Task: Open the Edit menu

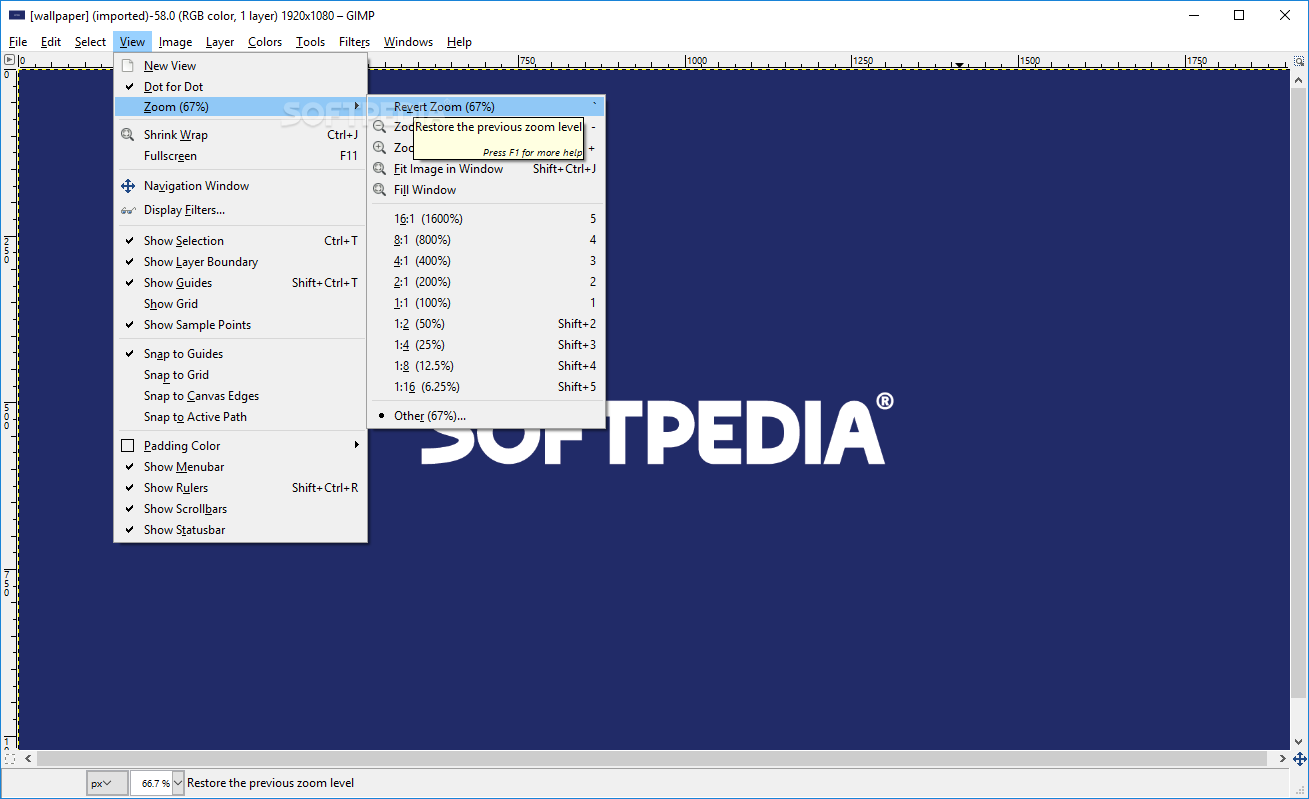Action: tap(51, 42)
